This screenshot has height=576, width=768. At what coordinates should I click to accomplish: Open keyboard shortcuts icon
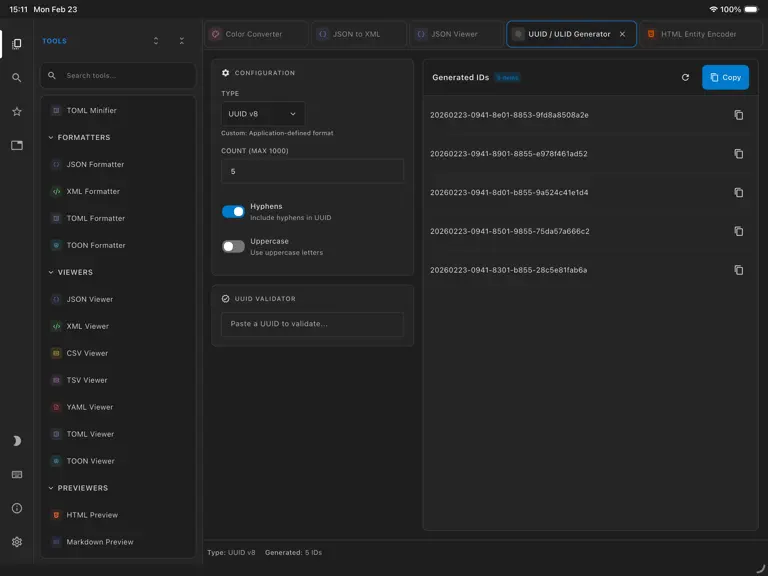point(17,475)
